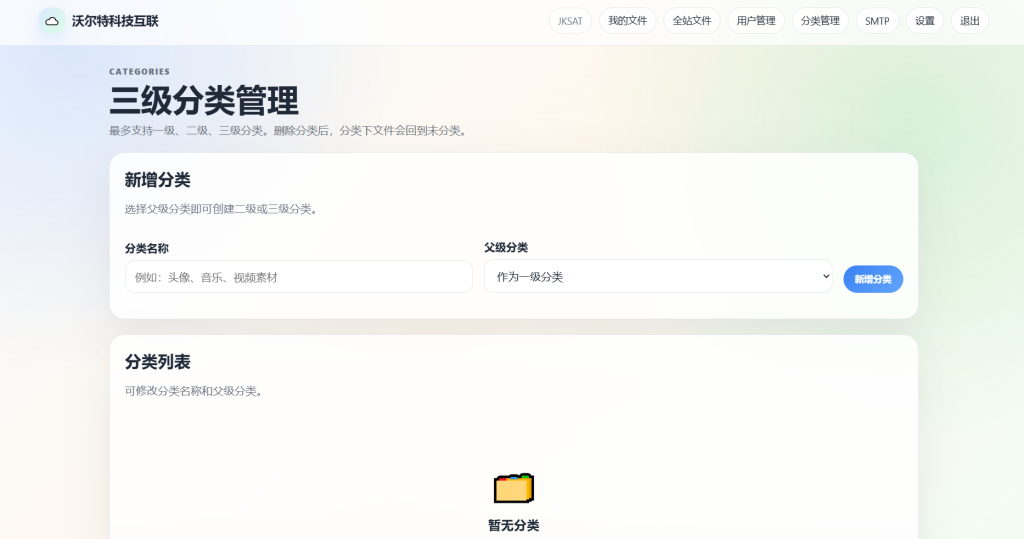Open the 设置 nav item
This screenshot has width=1024, height=539.
pyautogui.click(x=925, y=21)
